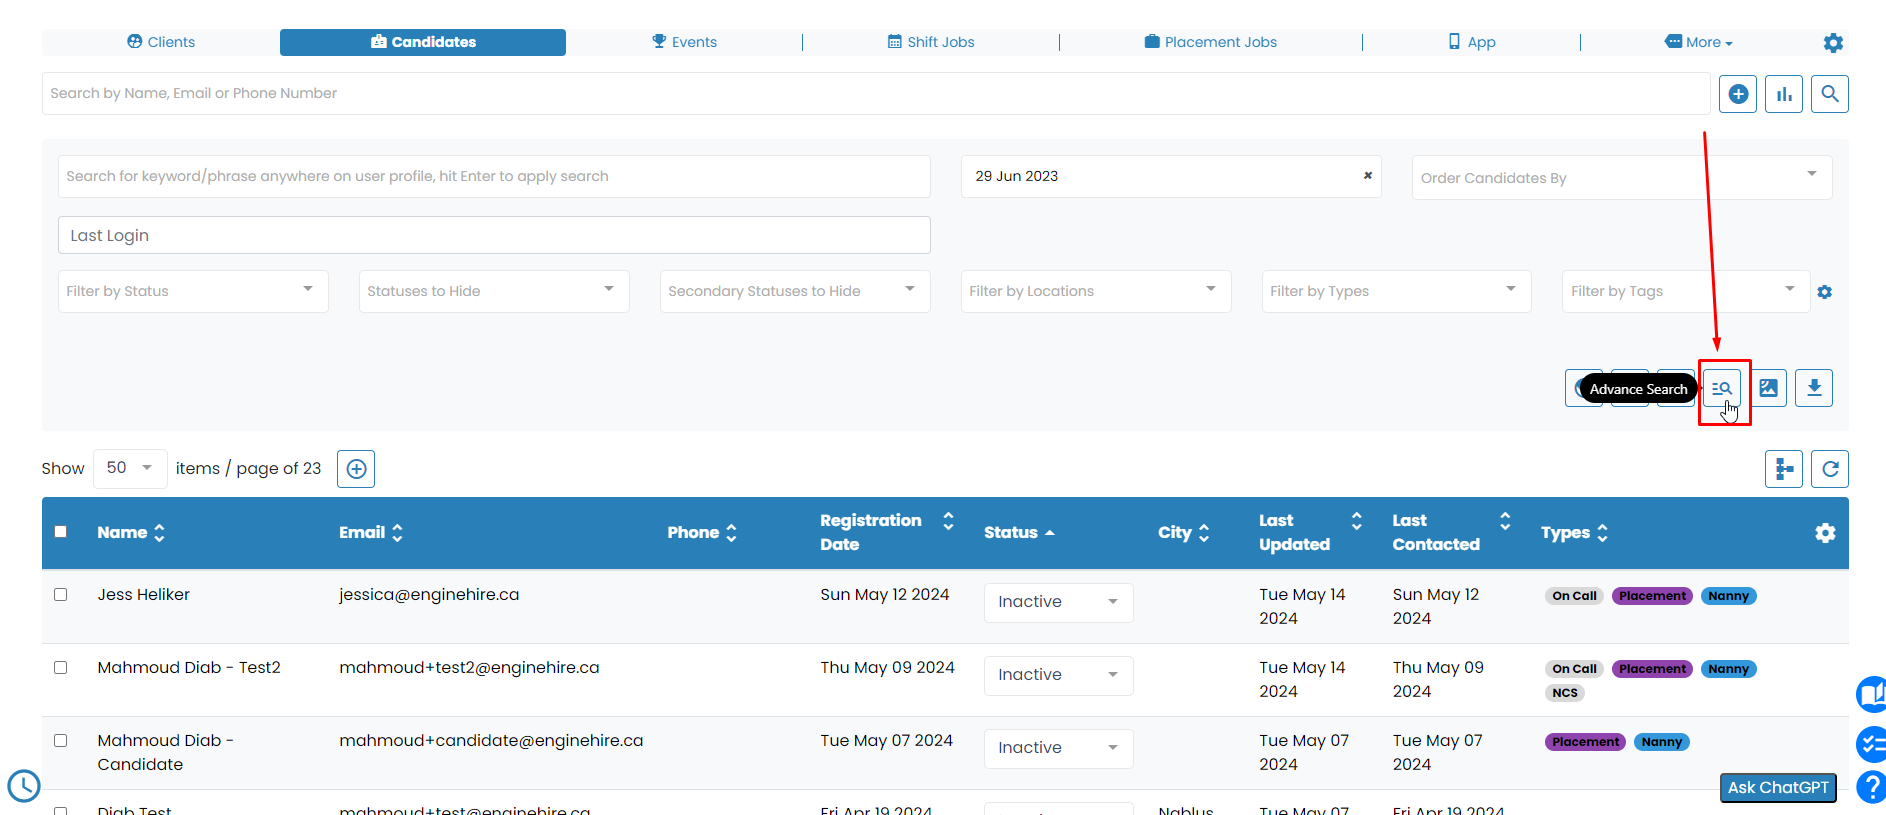The height and width of the screenshot is (815, 1886).
Task: Expand the Filter by Status dropdown
Action: click(193, 291)
